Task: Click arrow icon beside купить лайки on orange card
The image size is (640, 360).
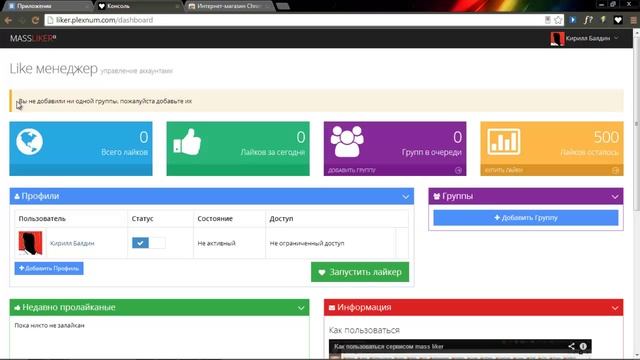Action: pos(616,170)
